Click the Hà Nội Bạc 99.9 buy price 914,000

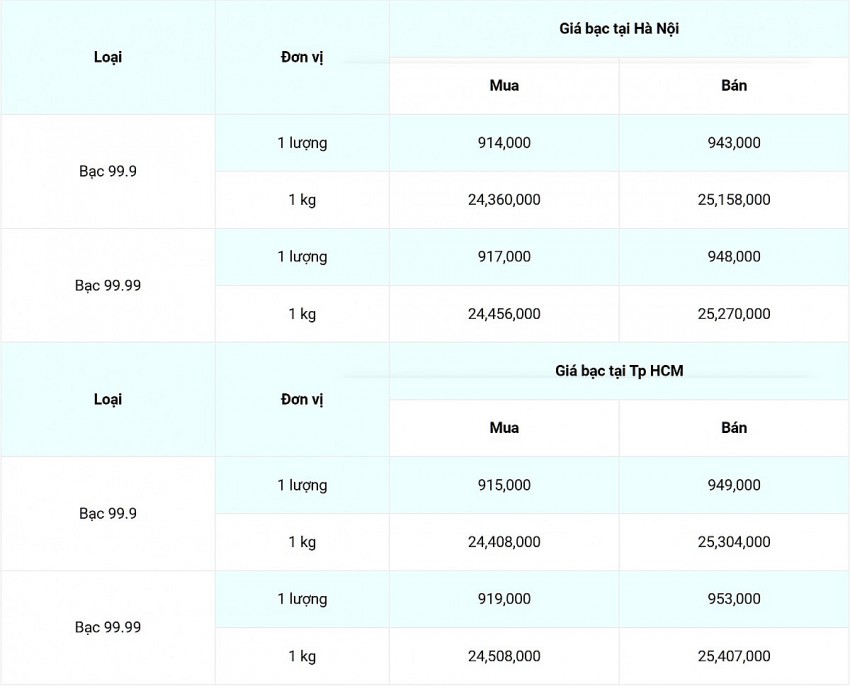(504, 143)
